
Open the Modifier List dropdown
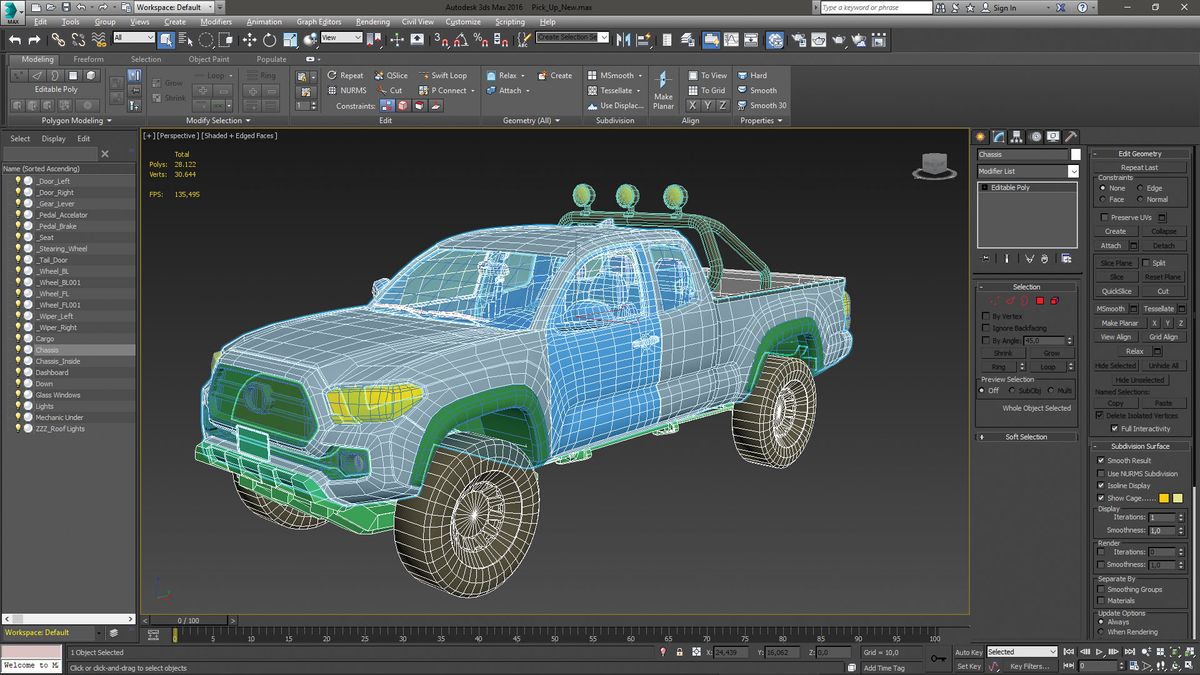[1072, 171]
